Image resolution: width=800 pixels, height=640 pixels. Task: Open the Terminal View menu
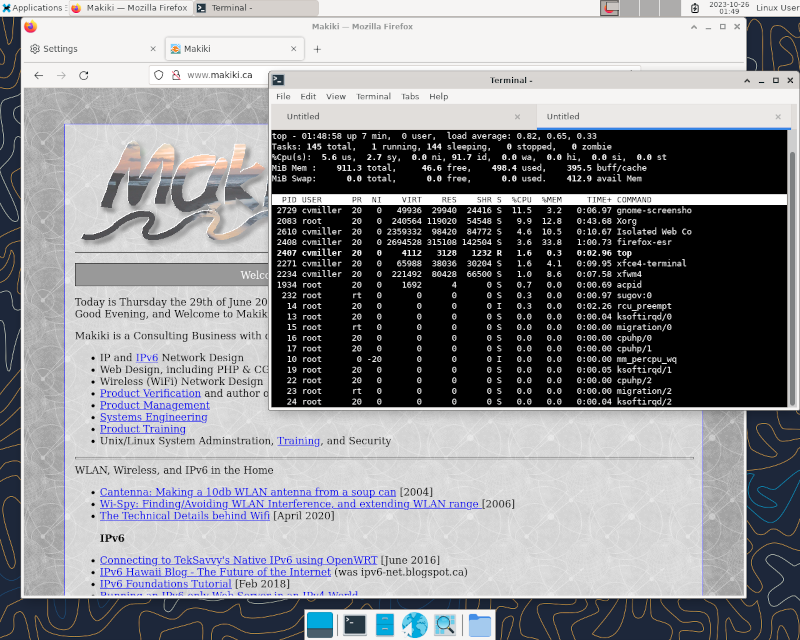coord(336,96)
